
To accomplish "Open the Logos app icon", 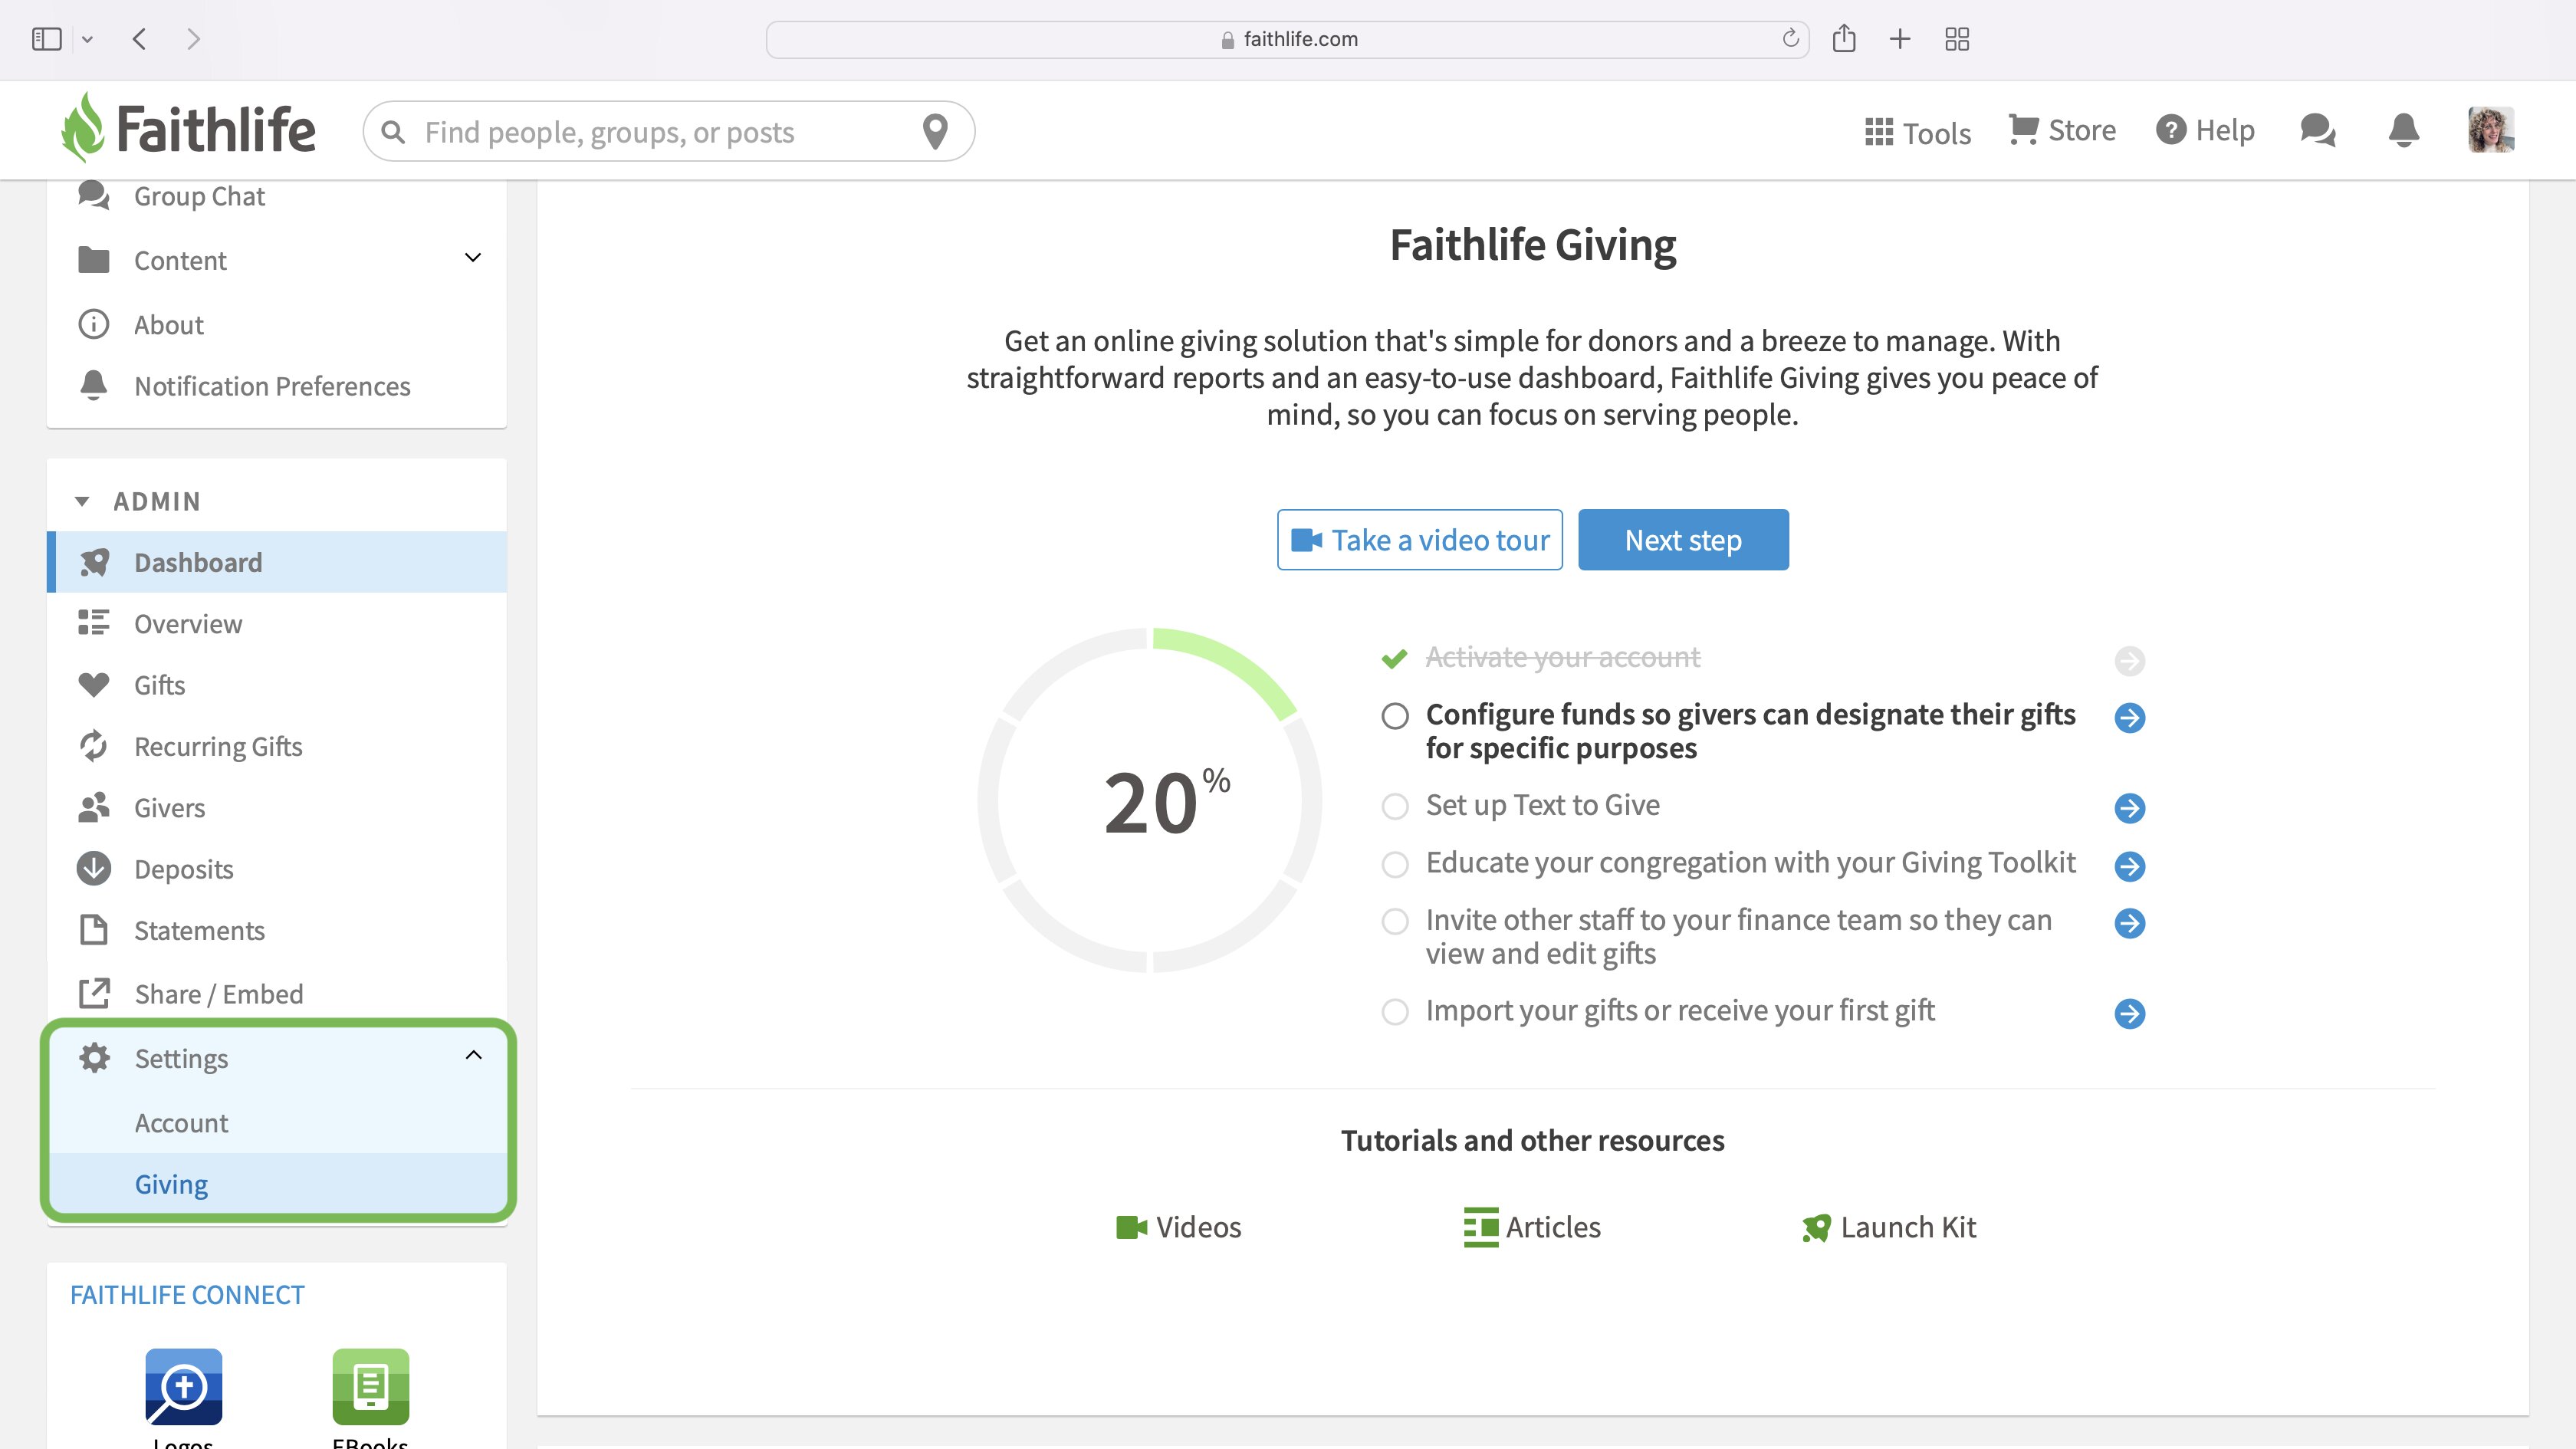I will point(183,1387).
